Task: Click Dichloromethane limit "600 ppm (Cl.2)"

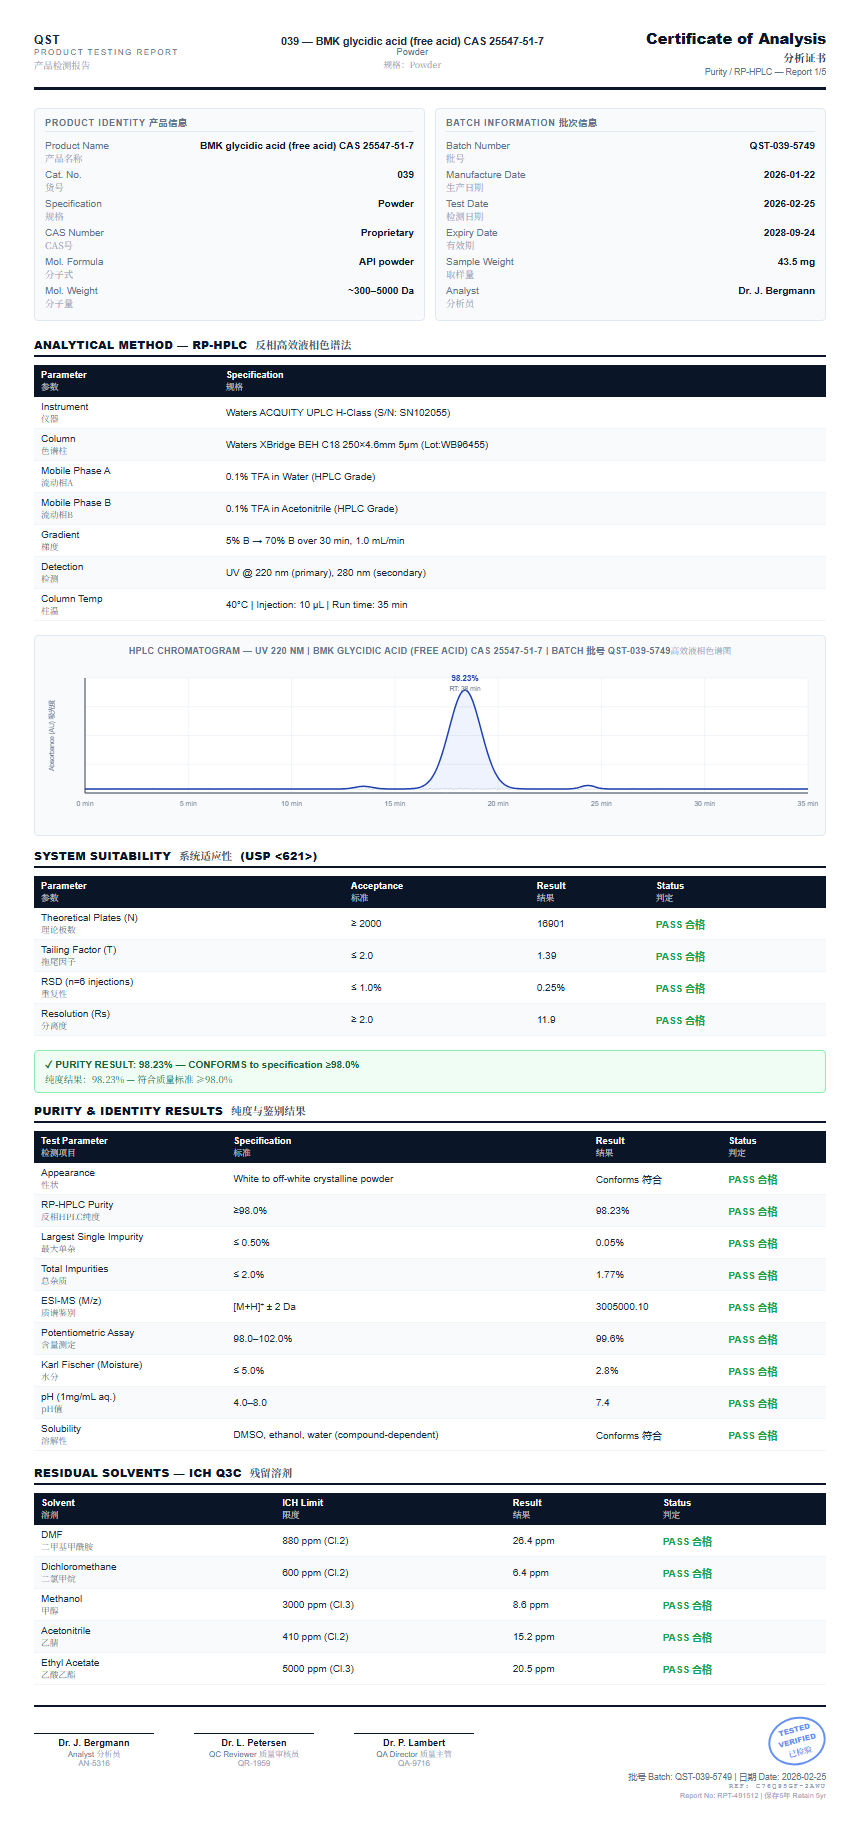Action: (x=315, y=1573)
